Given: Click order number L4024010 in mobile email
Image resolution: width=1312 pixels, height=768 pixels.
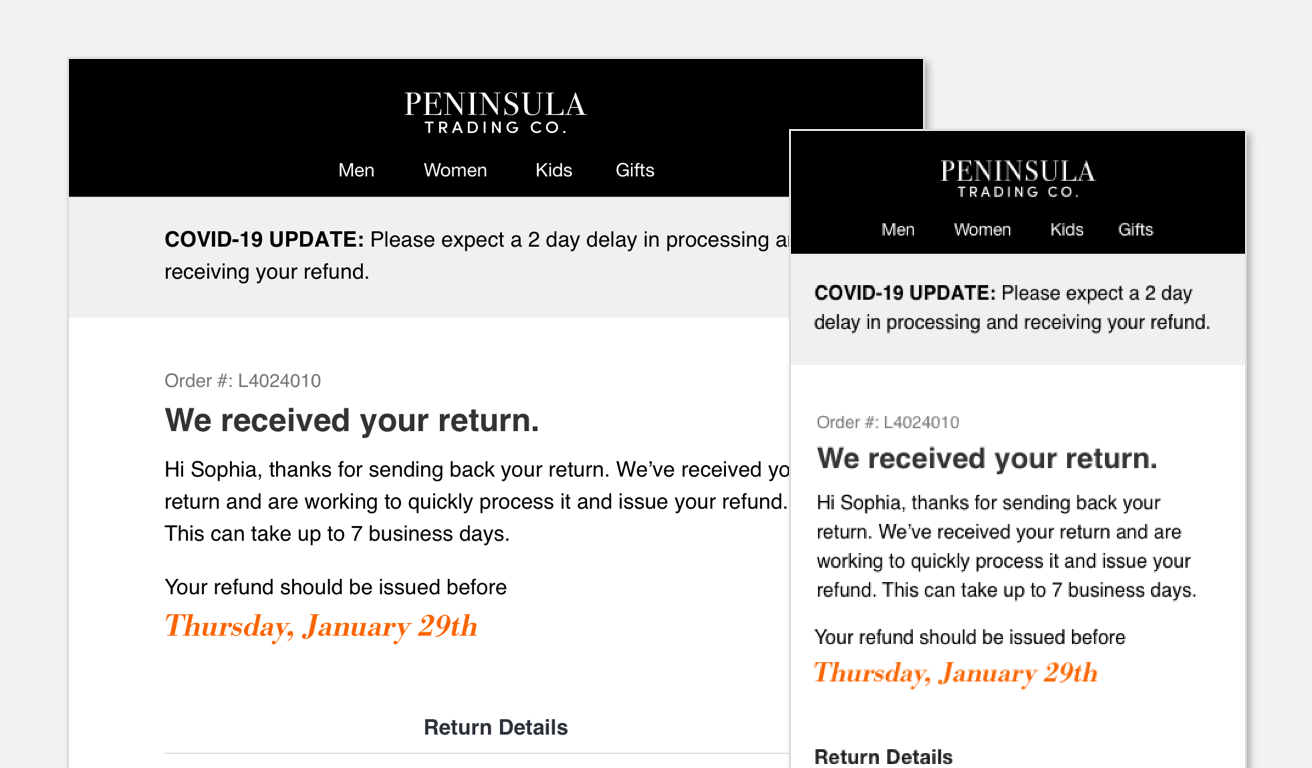Looking at the screenshot, I should [921, 423].
